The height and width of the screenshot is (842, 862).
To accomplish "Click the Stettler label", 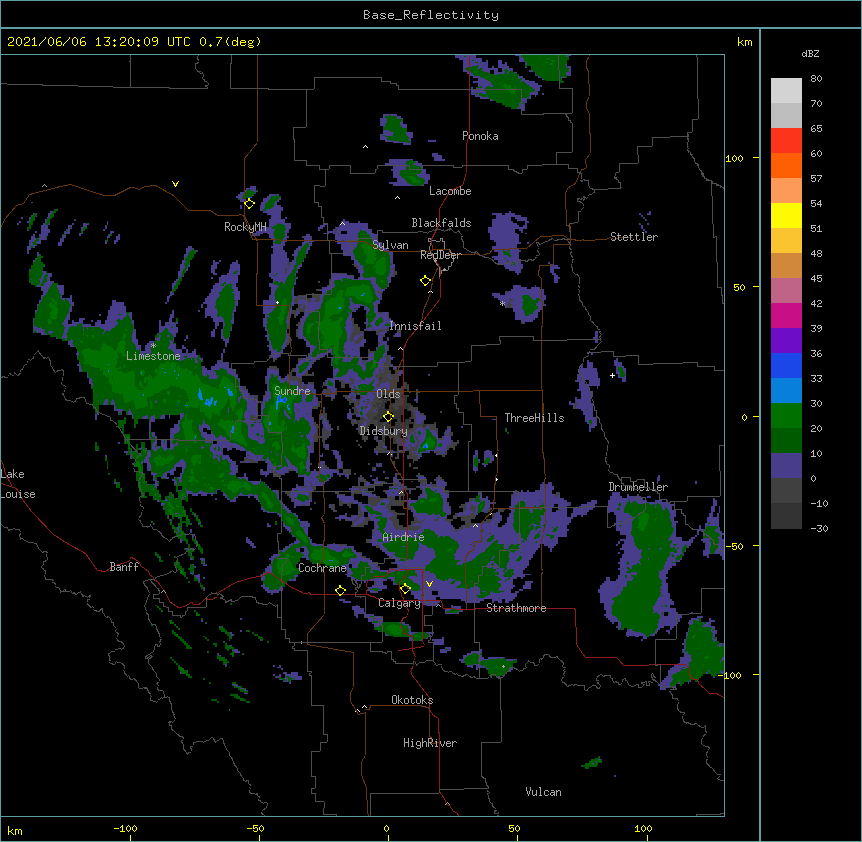I will tap(633, 237).
